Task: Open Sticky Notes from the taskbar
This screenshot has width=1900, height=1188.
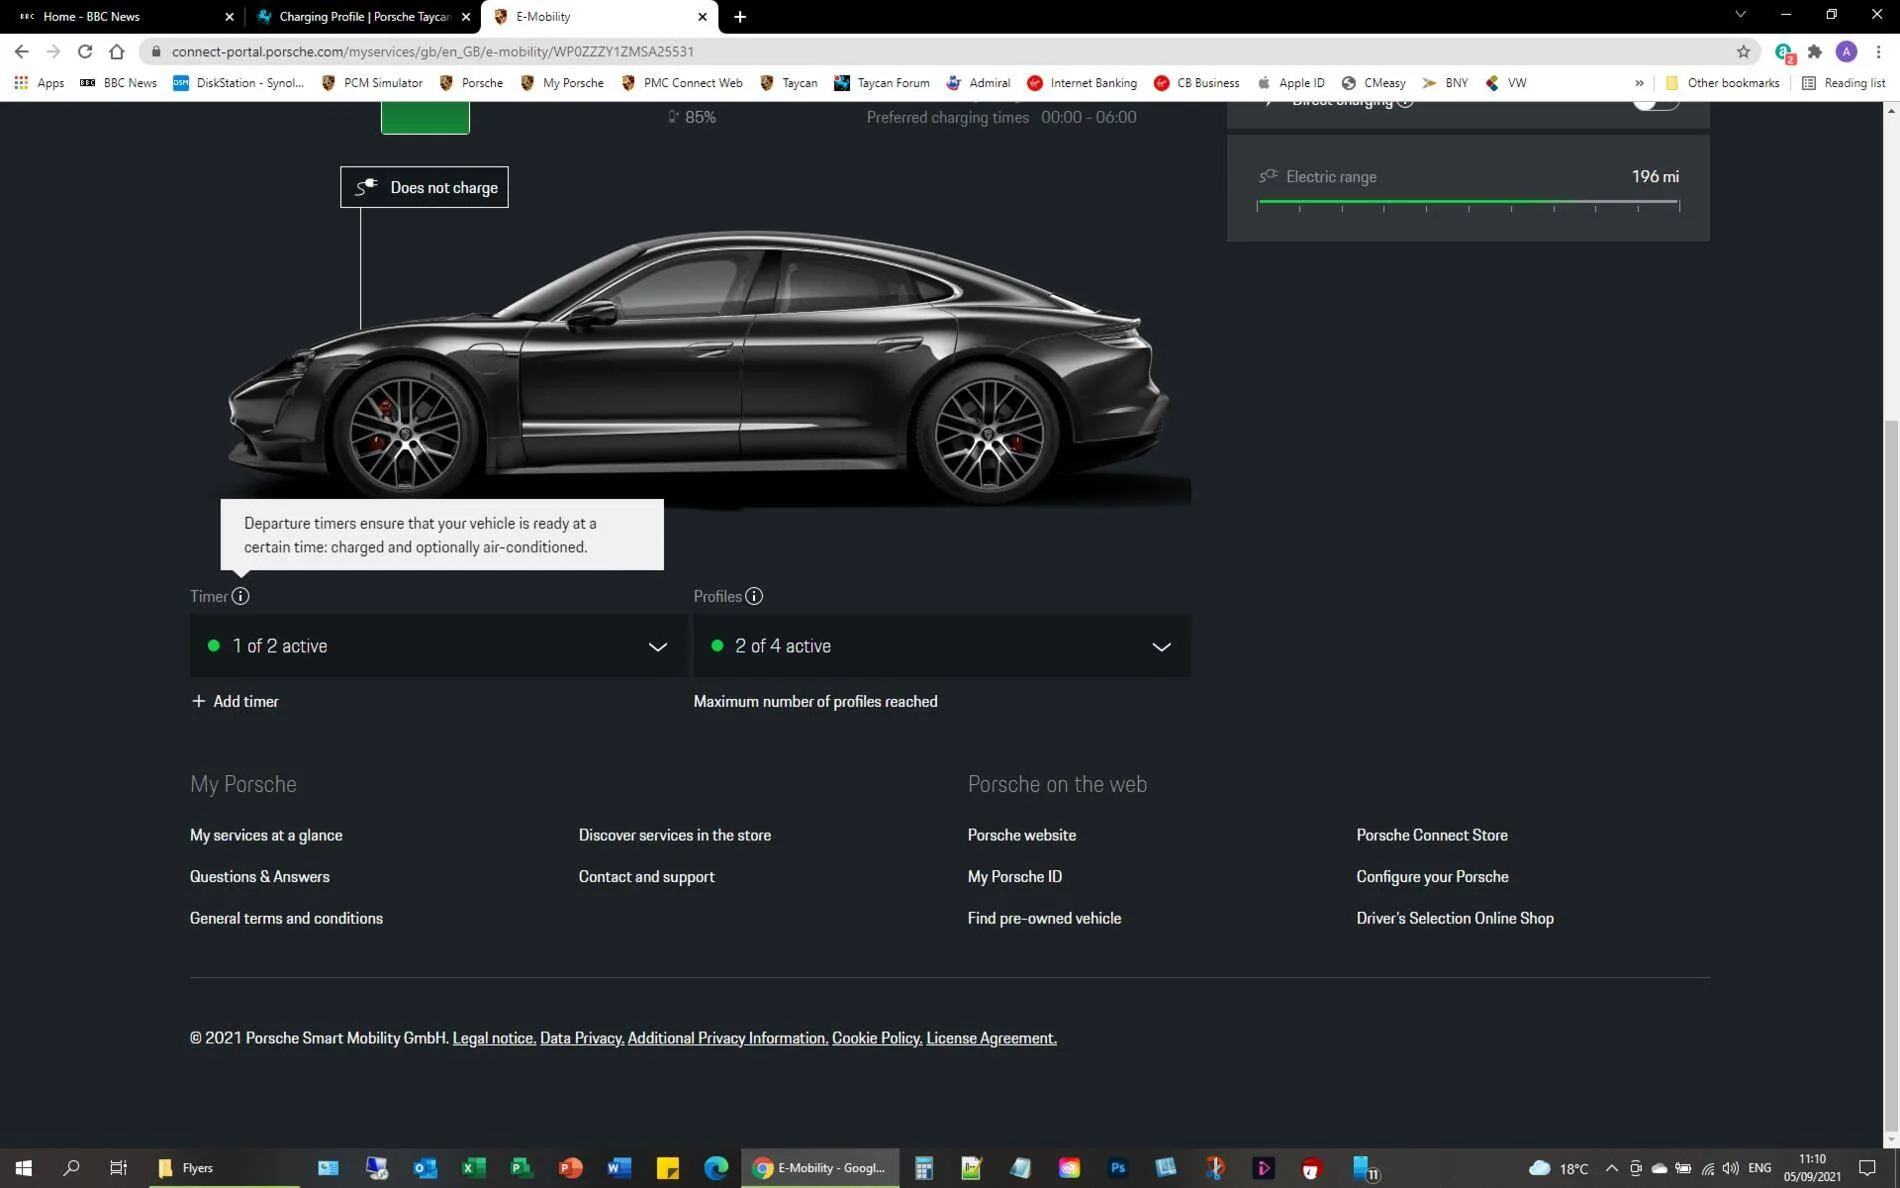Action: (667, 1167)
